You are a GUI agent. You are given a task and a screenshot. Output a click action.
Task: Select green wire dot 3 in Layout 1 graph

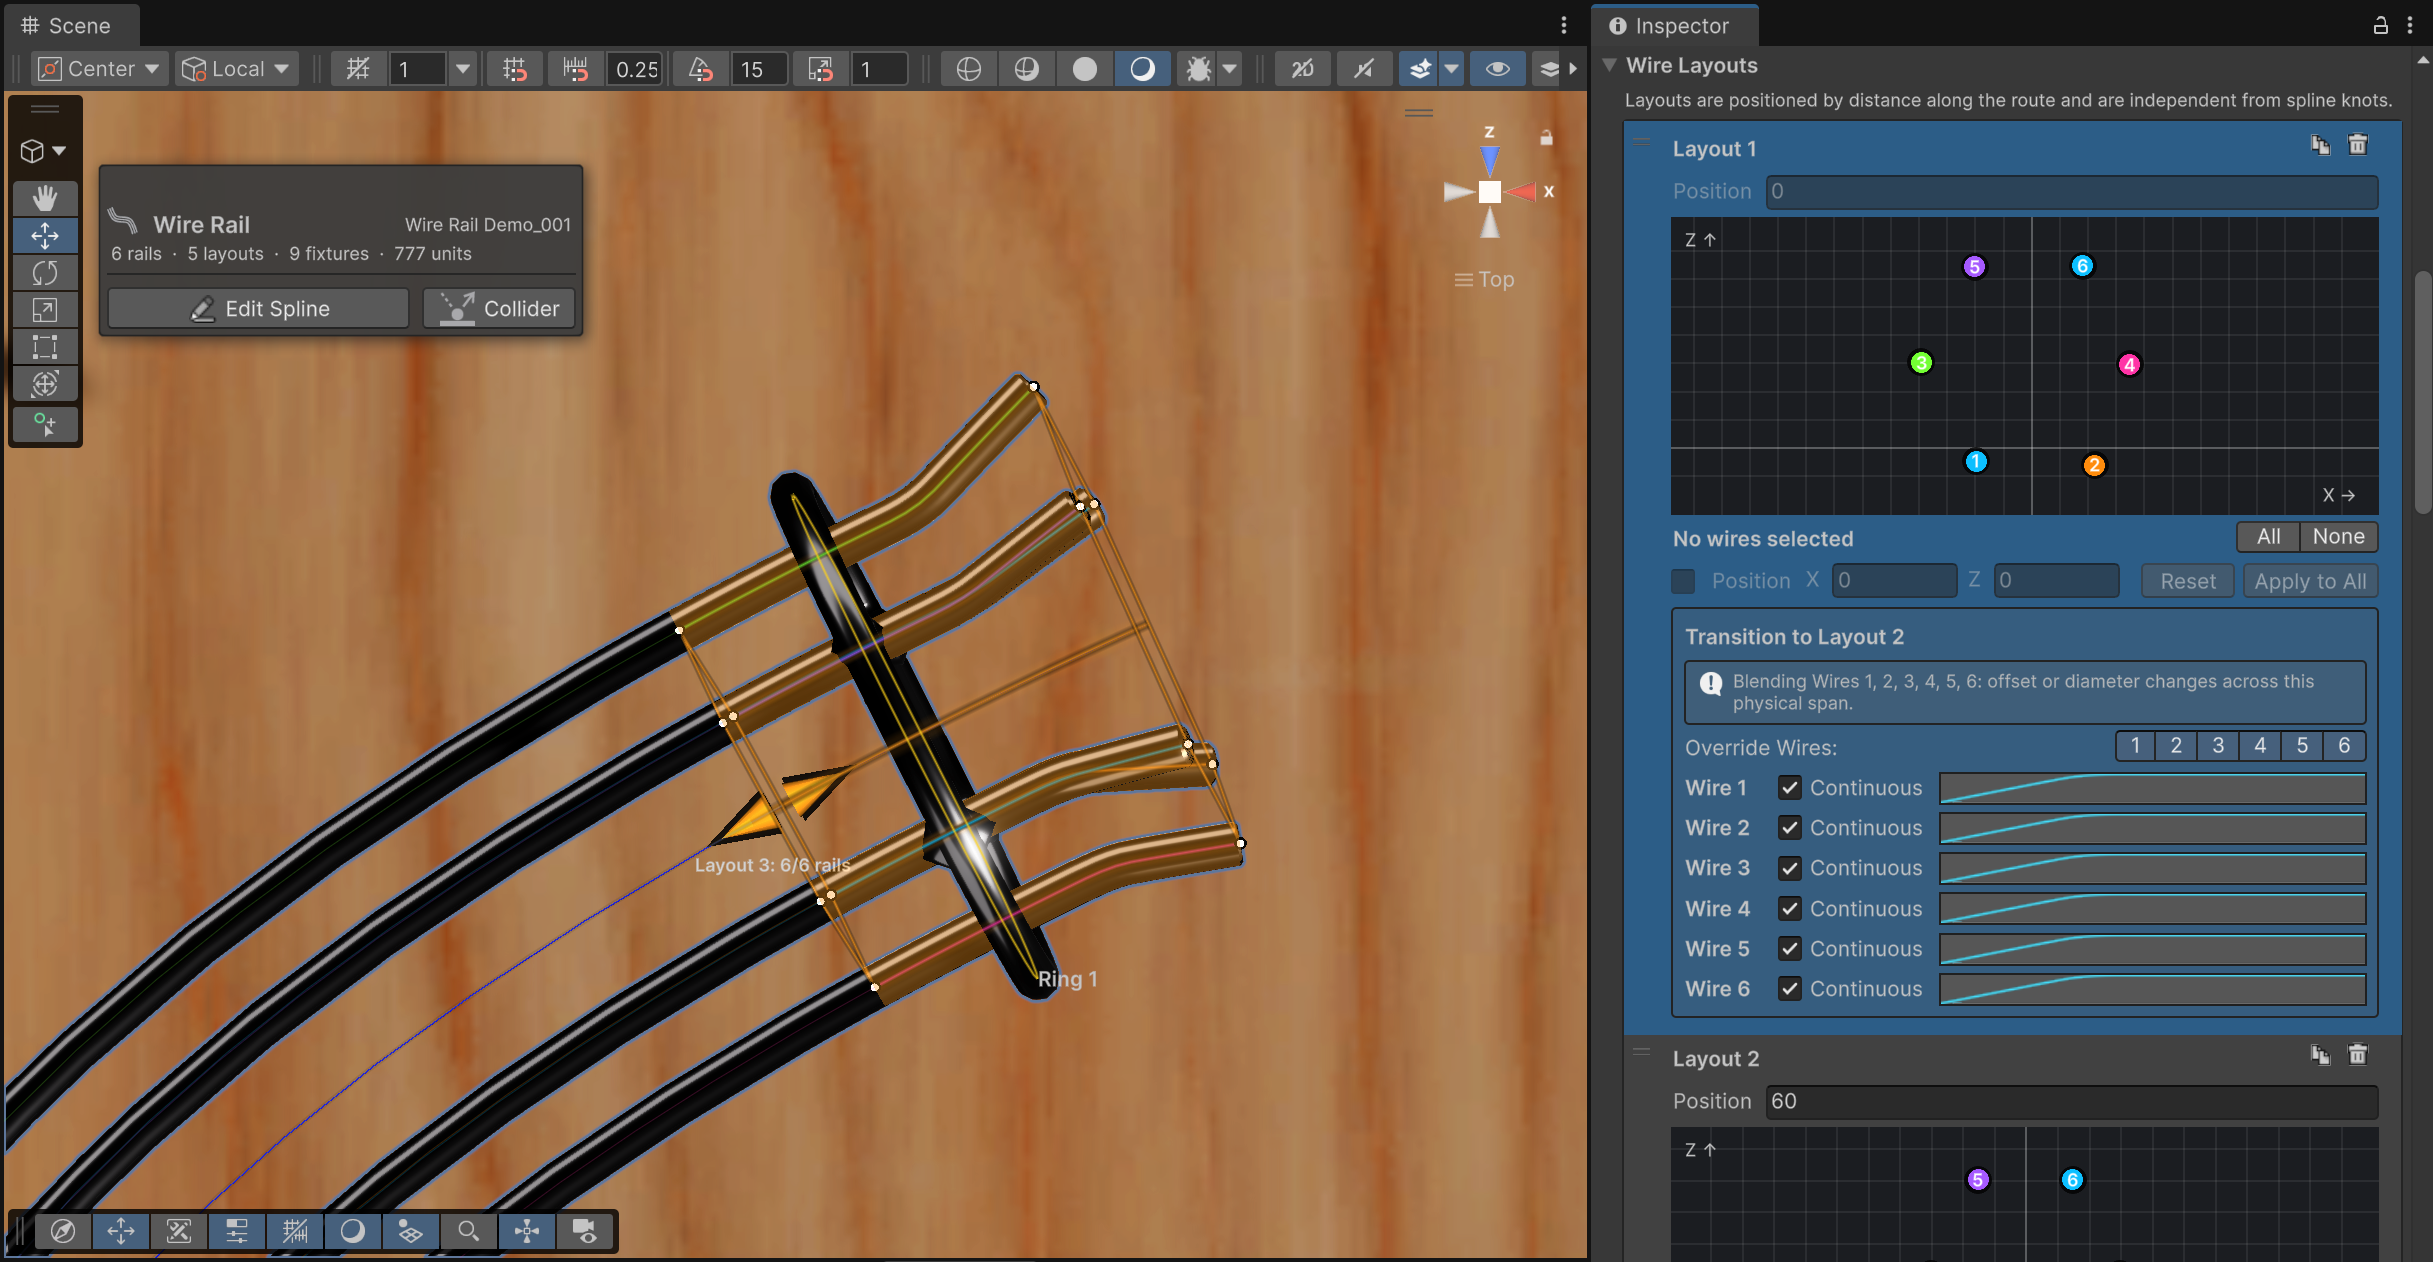coord(1921,363)
